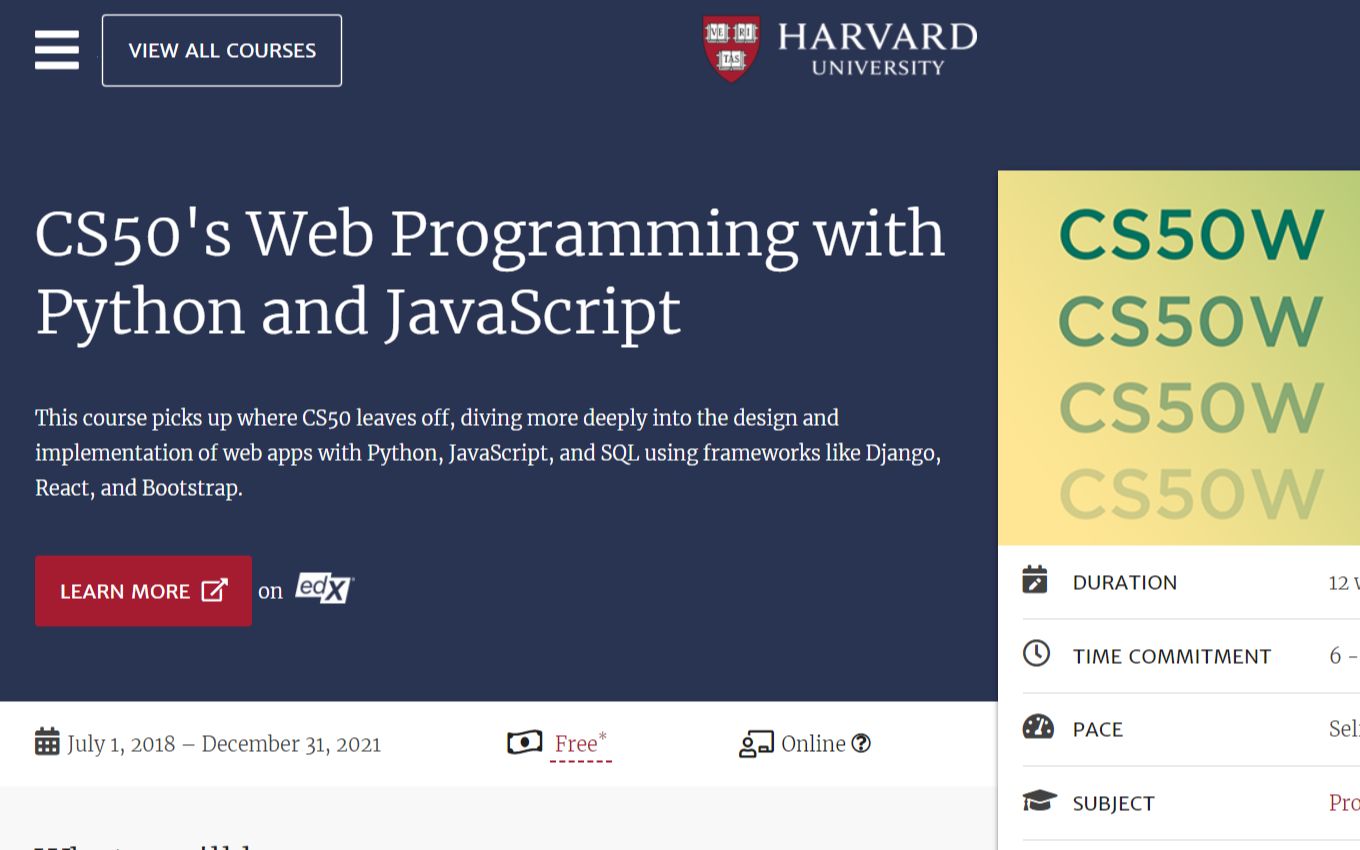This screenshot has width=1360, height=850.
Task: Click the 'Online' delivery mode text
Action: [x=813, y=744]
